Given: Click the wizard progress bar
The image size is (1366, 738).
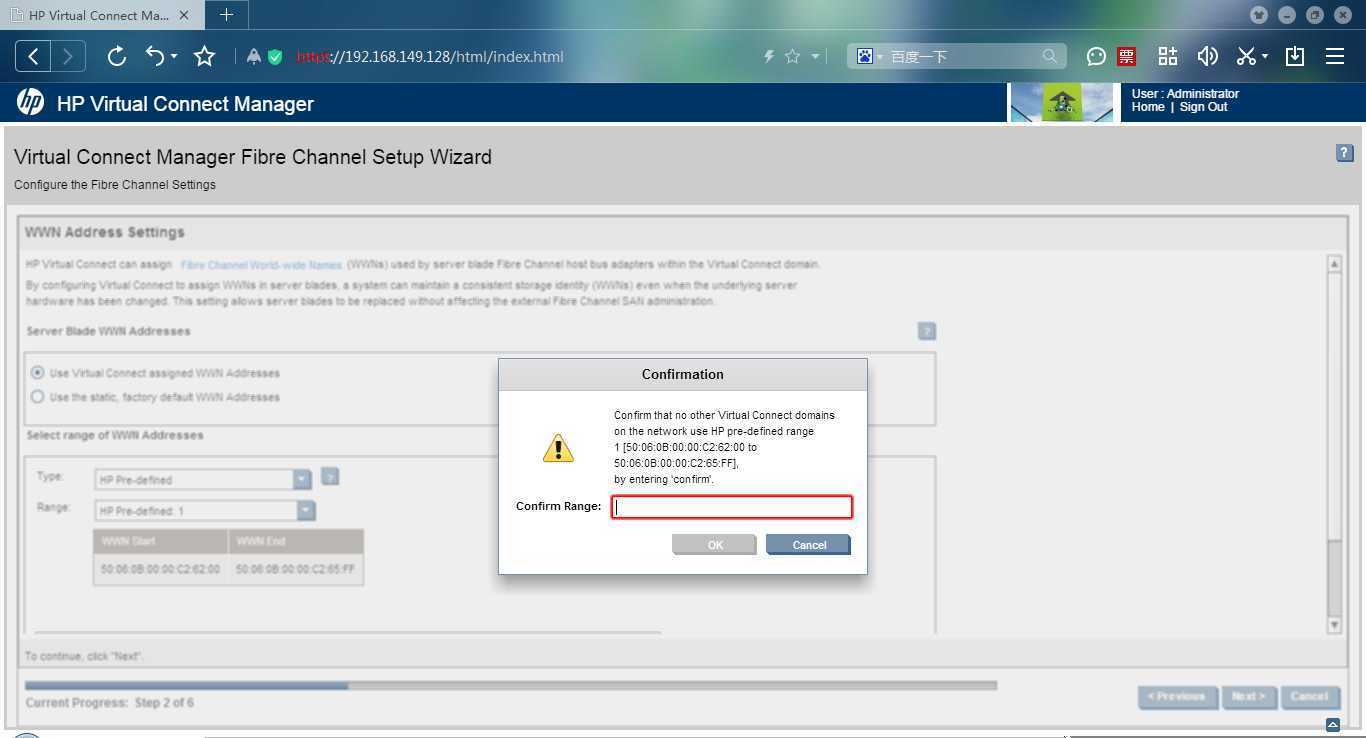Looking at the screenshot, I should pyautogui.click(x=511, y=685).
